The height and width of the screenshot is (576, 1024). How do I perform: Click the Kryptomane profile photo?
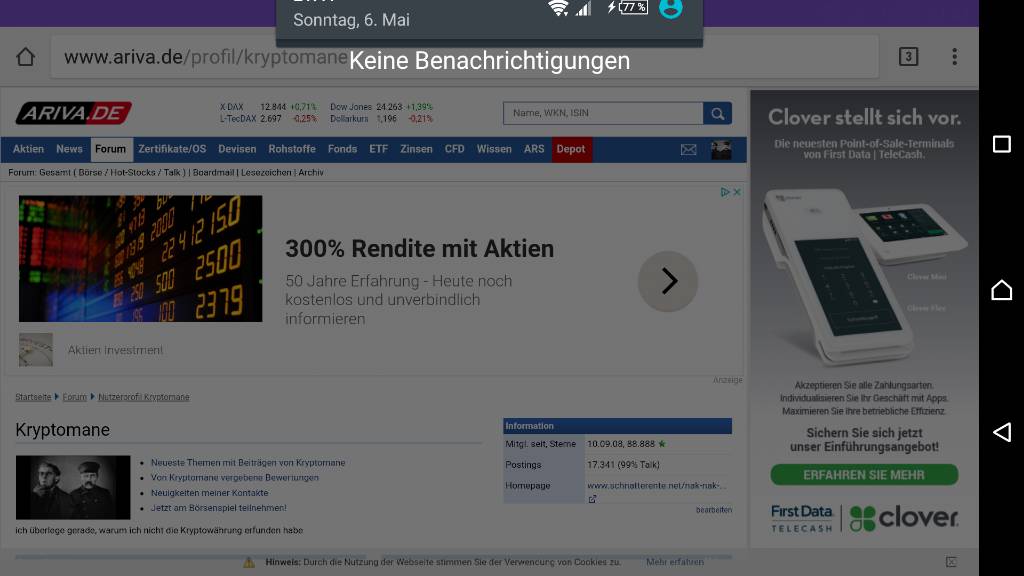(73, 487)
